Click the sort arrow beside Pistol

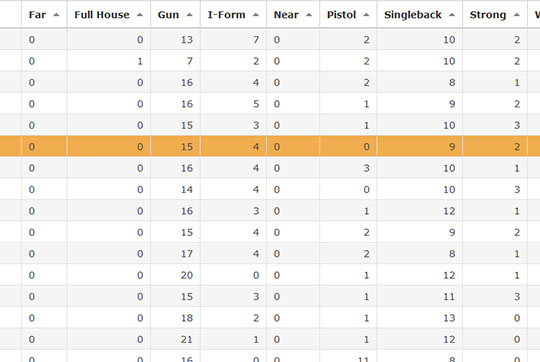coord(366,15)
